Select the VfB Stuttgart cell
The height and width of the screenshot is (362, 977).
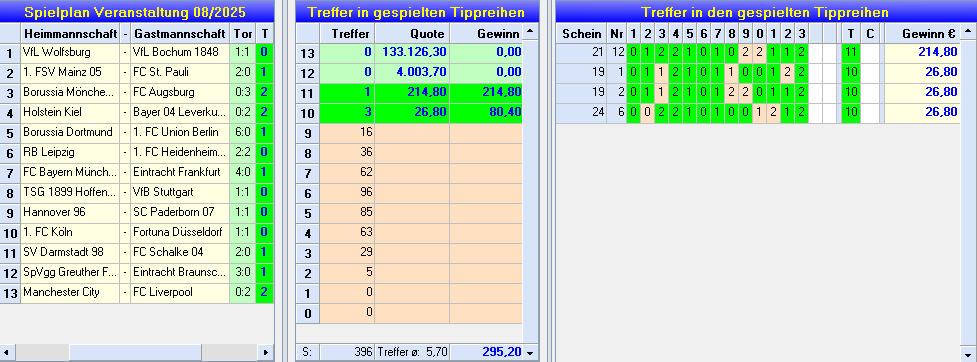(x=180, y=193)
